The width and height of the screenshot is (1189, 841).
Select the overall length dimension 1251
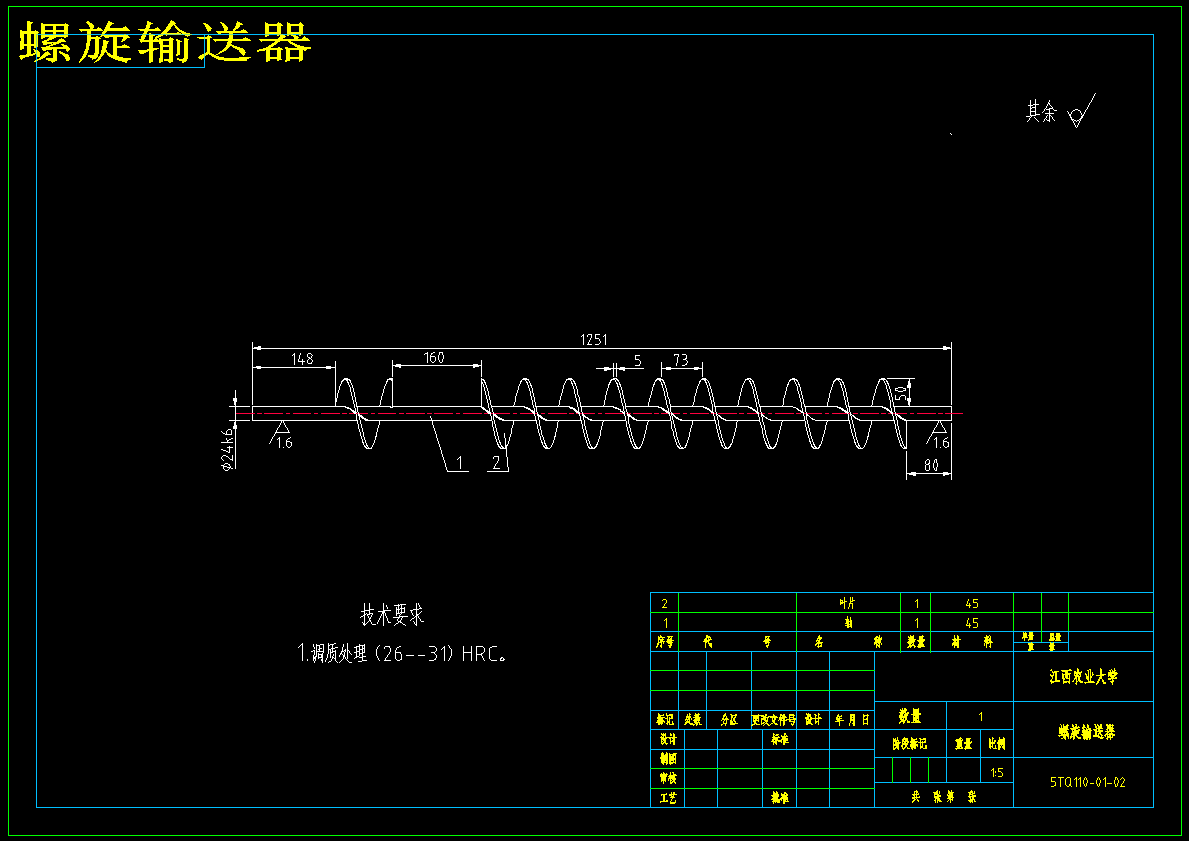click(x=594, y=340)
